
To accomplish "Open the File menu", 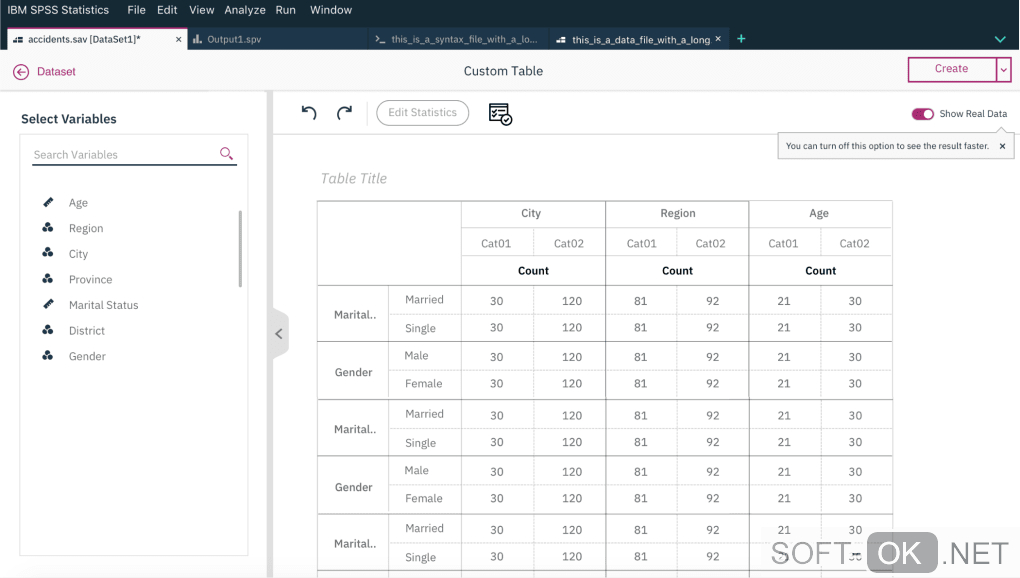I will tap(137, 10).
